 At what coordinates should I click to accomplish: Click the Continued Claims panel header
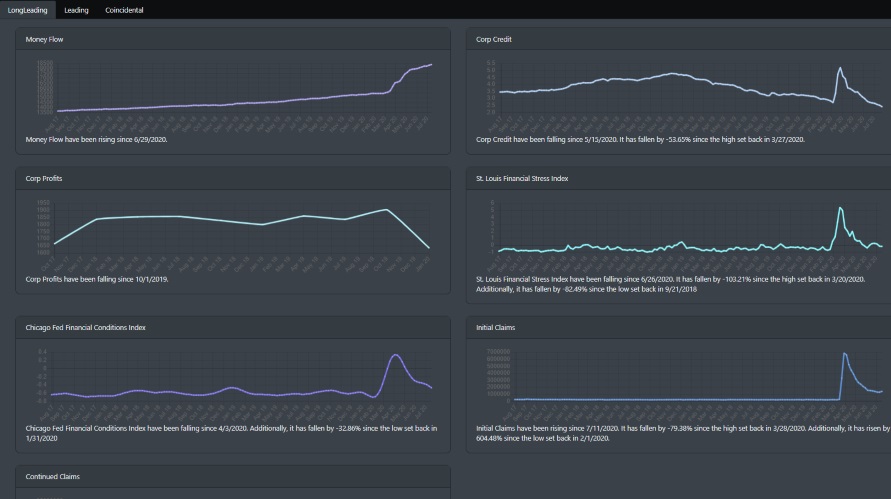(x=233, y=476)
